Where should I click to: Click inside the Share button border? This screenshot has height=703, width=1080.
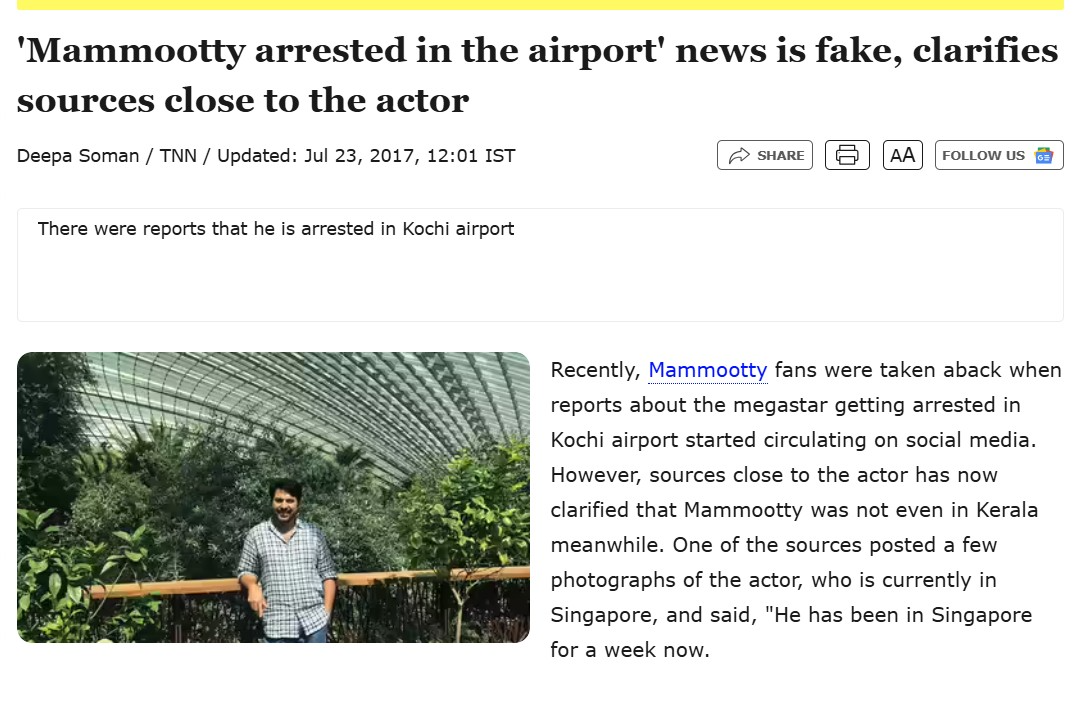[765, 155]
